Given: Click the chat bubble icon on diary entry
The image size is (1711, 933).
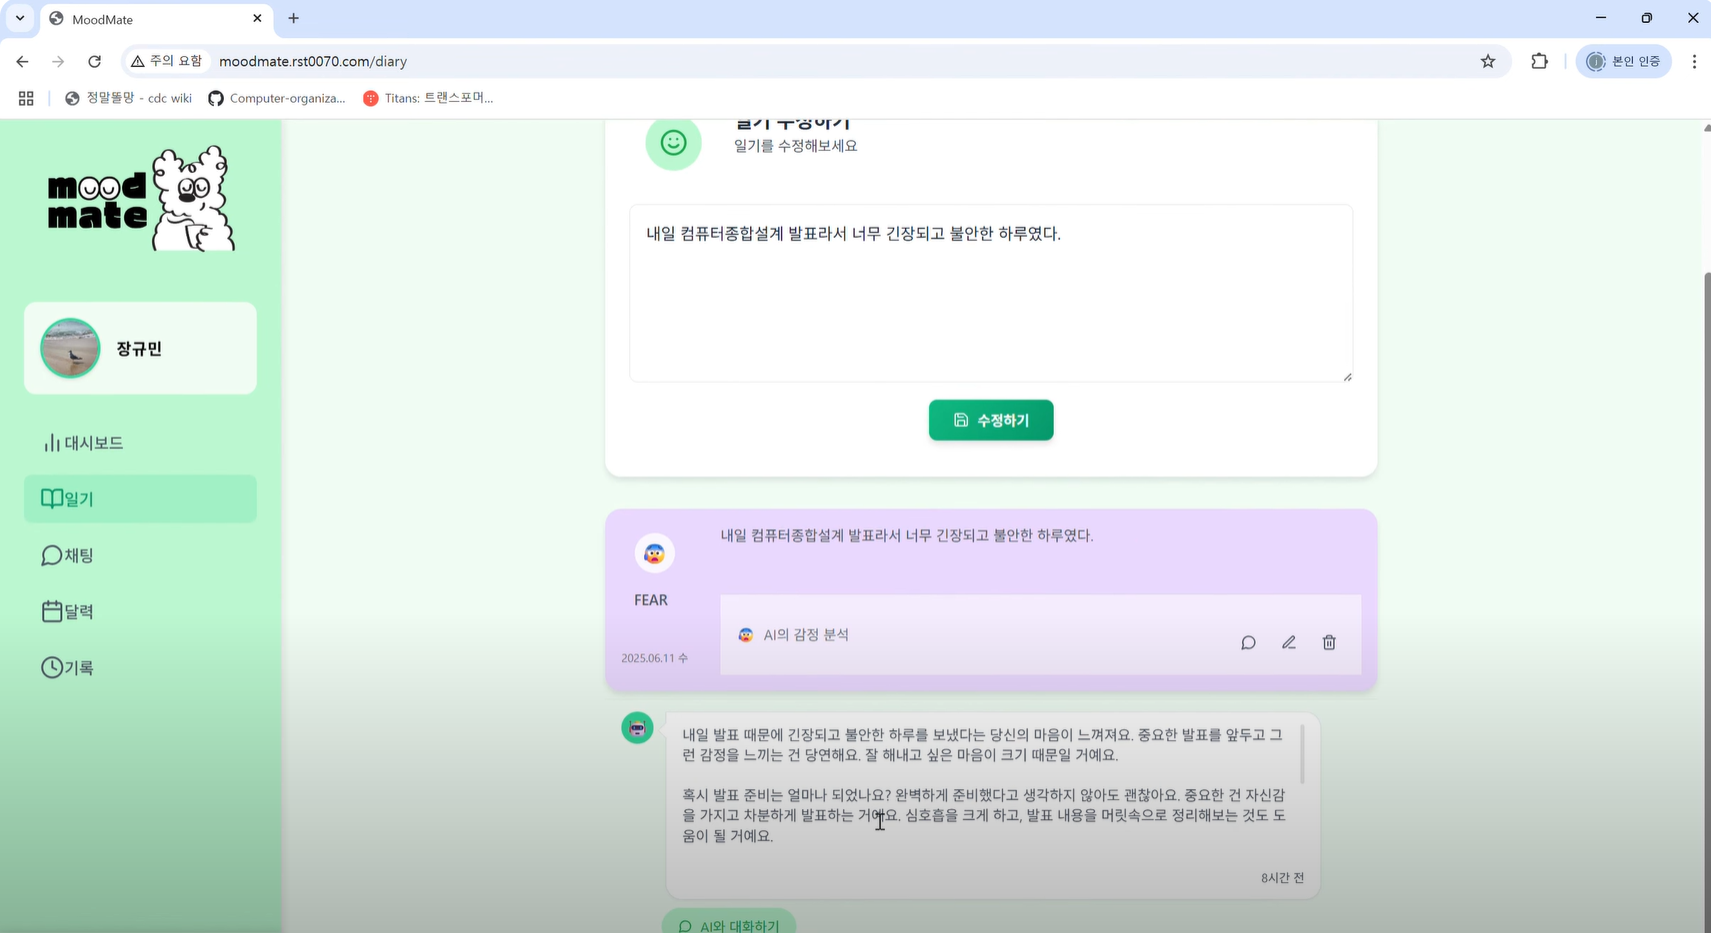Looking at the screenshot, I should pos(1248,643).
